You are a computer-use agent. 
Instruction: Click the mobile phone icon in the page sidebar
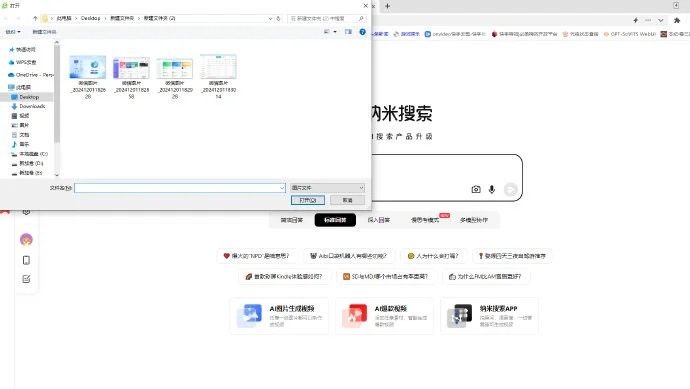[26, 261]
